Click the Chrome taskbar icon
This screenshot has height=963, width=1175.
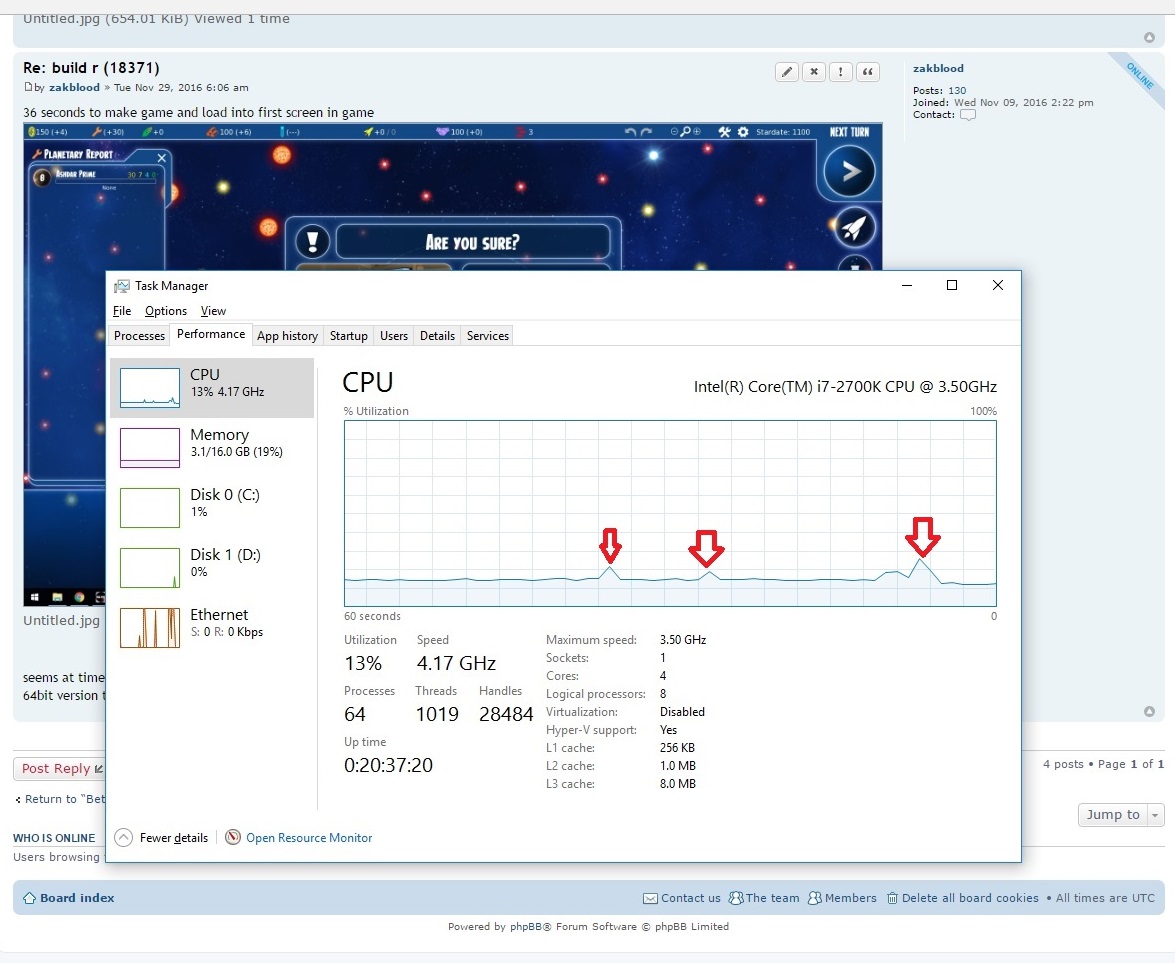click(79, 597)
